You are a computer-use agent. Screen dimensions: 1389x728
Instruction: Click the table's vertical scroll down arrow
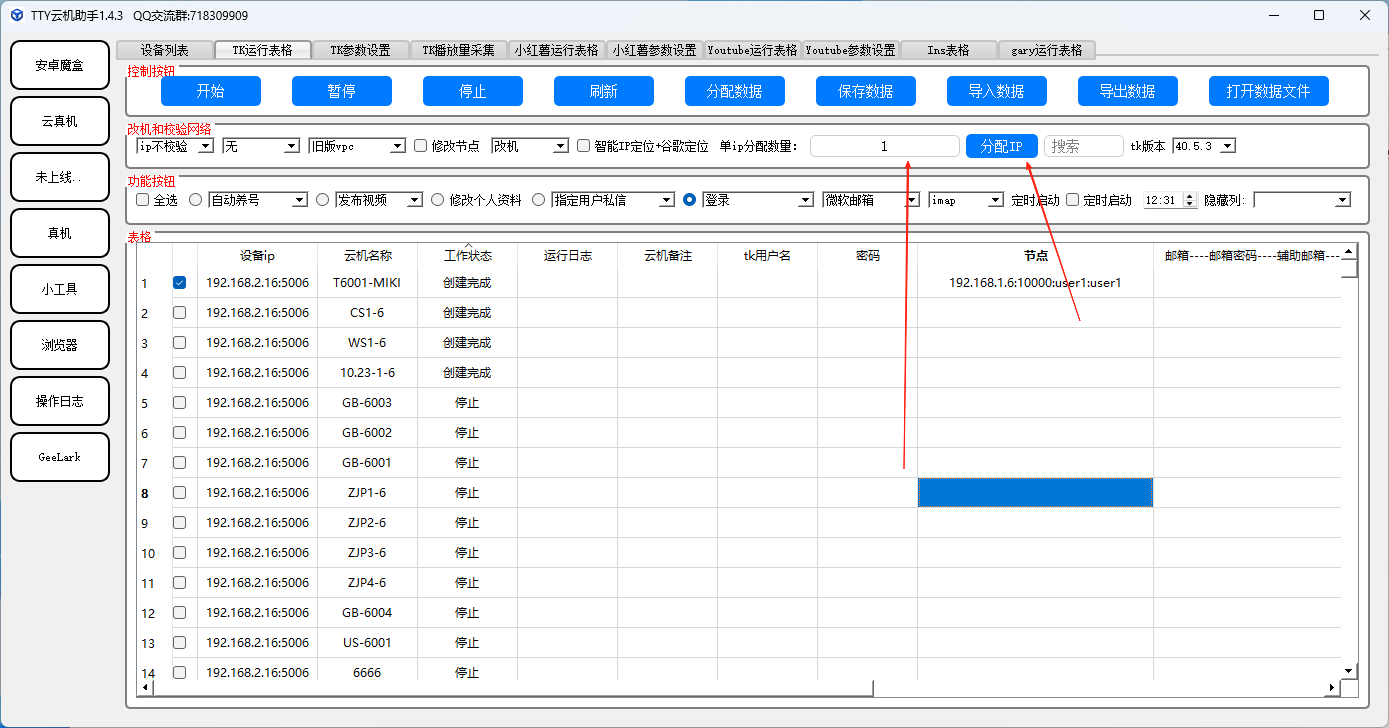point(1348,670)
